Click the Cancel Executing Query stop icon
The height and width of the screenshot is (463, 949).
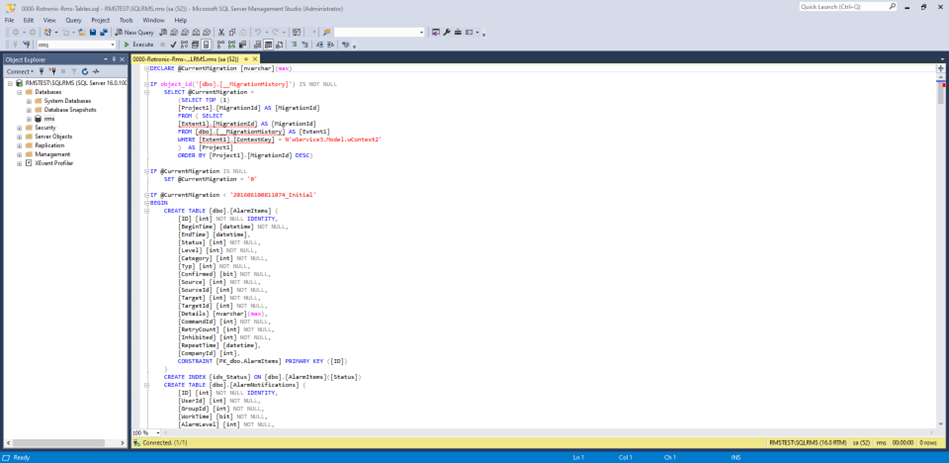coord(163,45)
